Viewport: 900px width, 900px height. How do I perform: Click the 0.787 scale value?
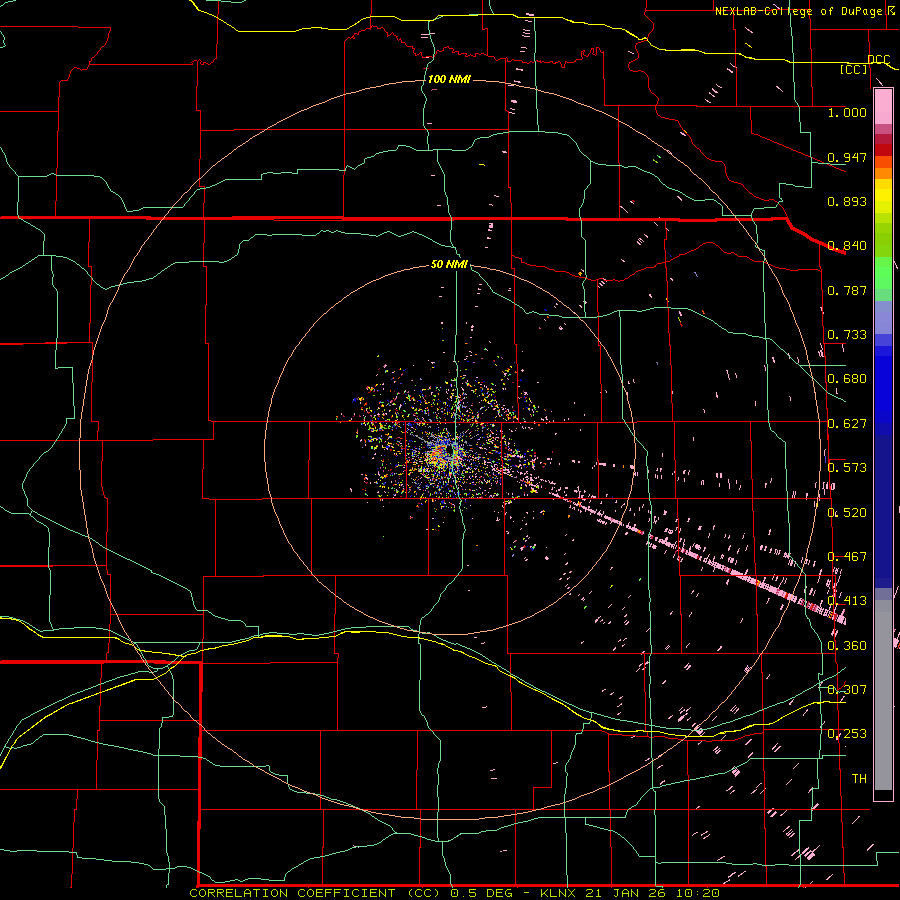coord(847,290)
